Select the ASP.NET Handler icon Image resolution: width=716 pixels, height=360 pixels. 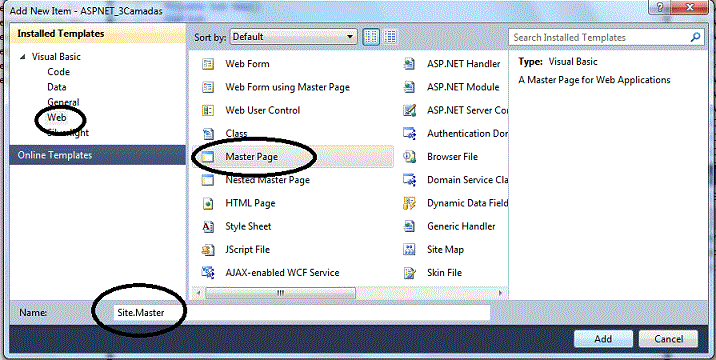click(x=410, y=64)
